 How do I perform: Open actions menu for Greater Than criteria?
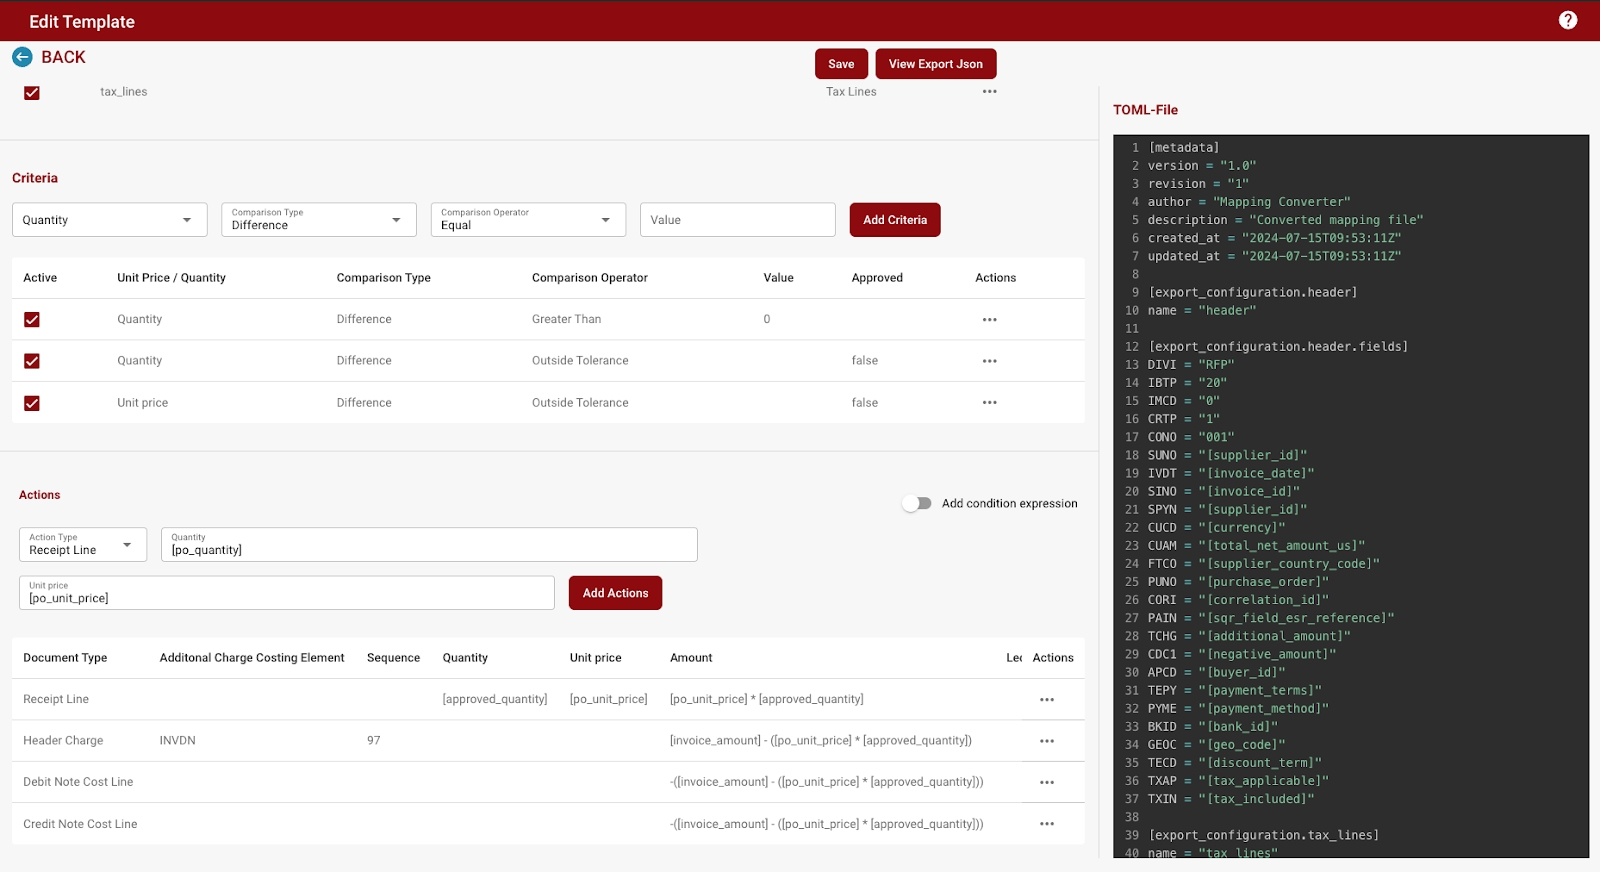[989, 320]
